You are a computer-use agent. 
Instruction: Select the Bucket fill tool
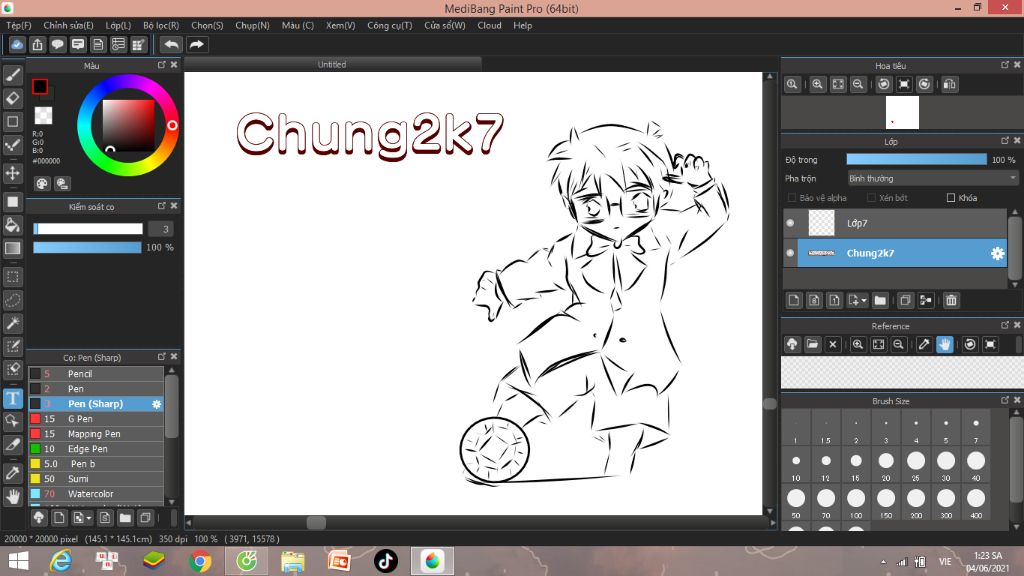13,225
